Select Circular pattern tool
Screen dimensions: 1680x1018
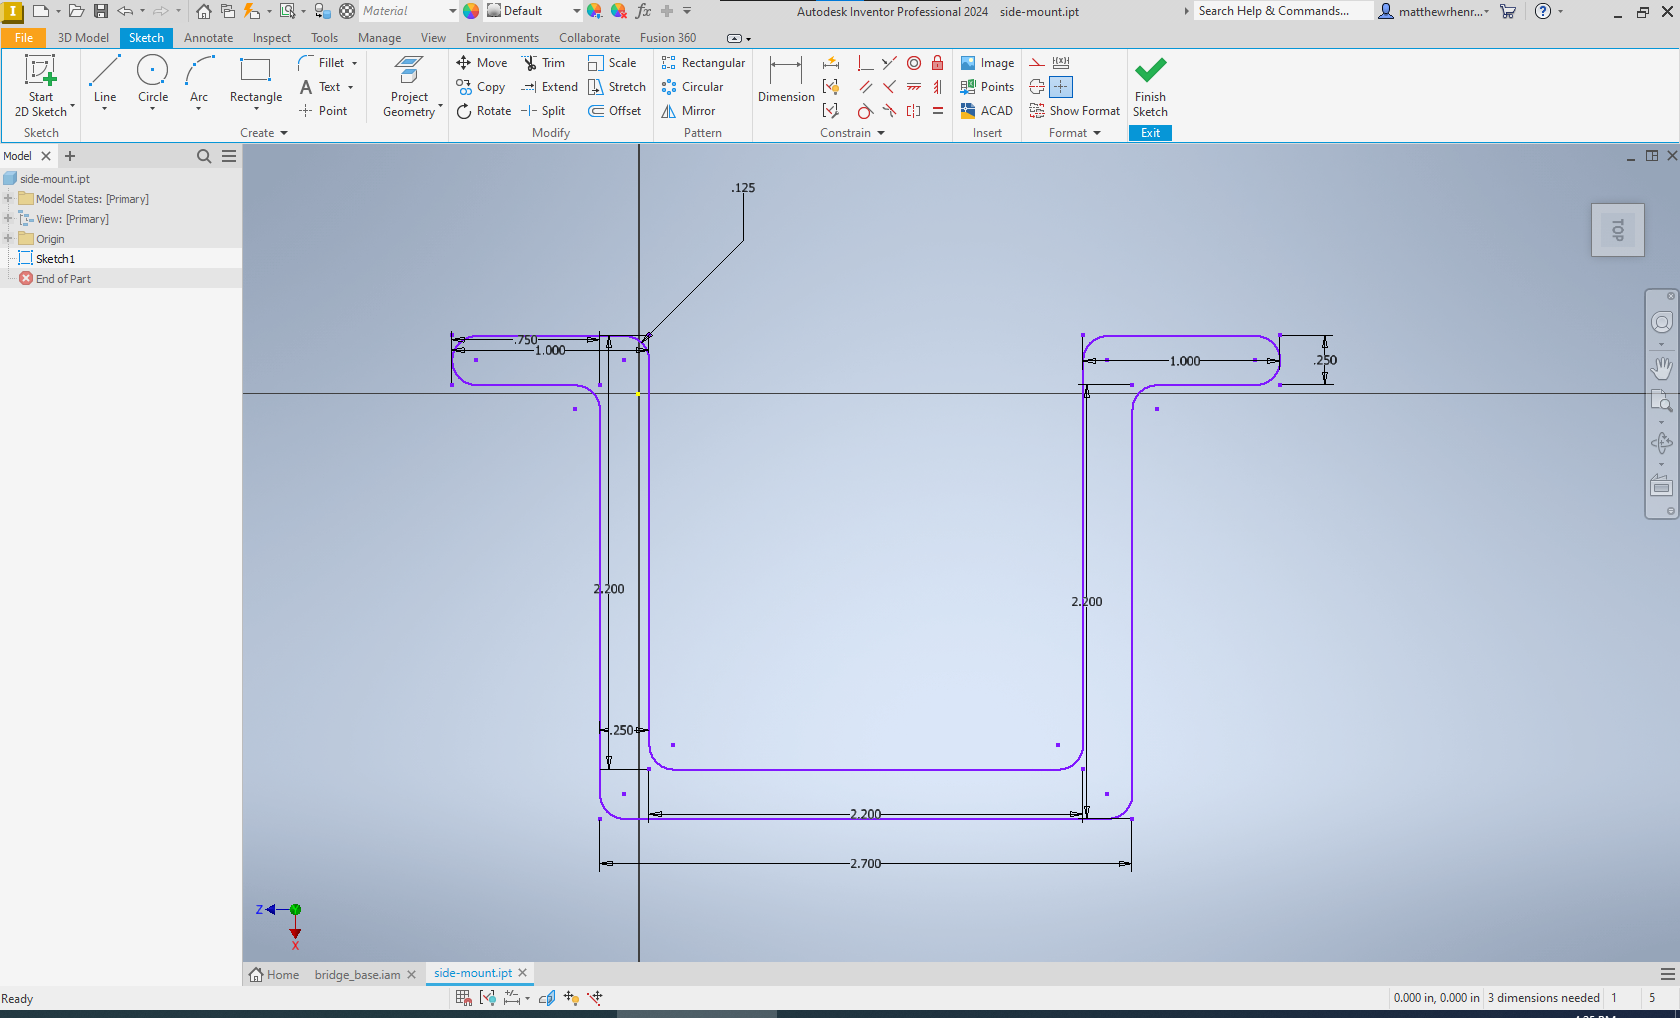tap(692, 87)
